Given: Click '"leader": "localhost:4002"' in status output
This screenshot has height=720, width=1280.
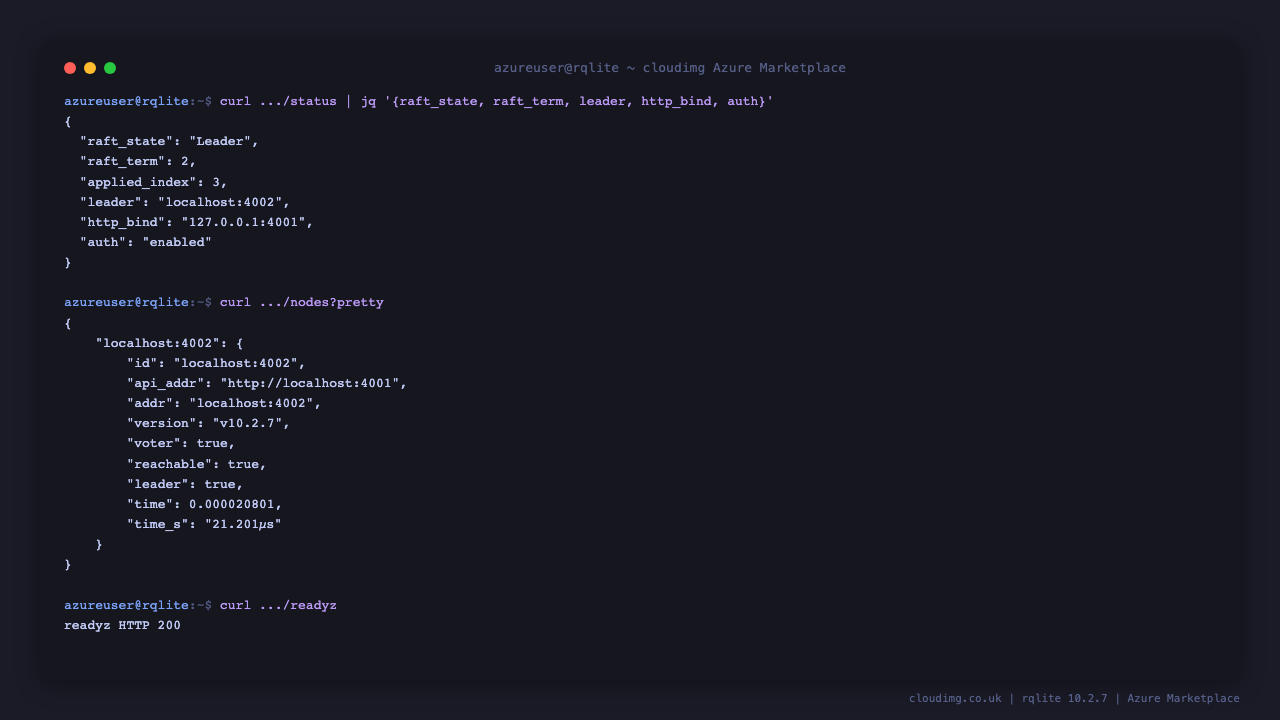Looking at the screenshot, I should (185, 202).
